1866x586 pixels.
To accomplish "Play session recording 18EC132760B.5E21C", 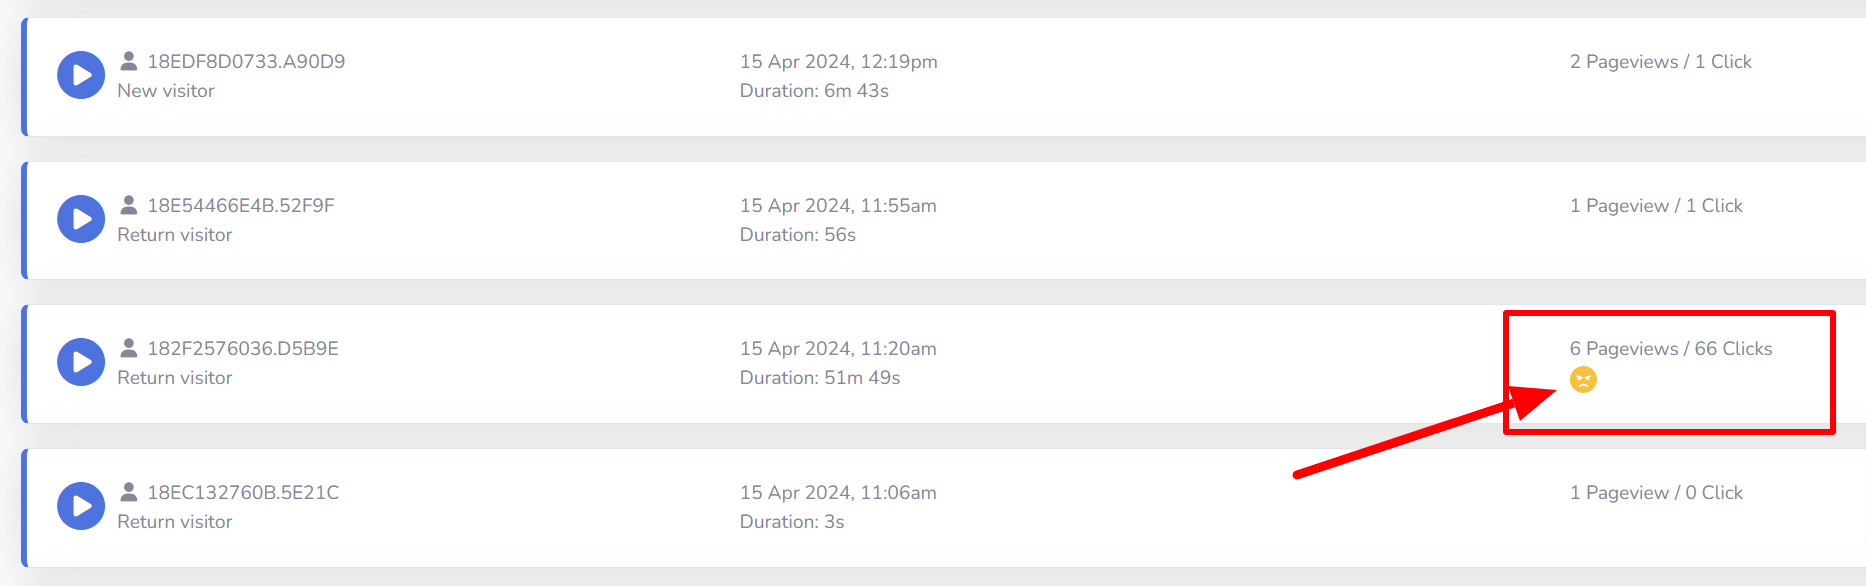I will click(x=81, y=506).
